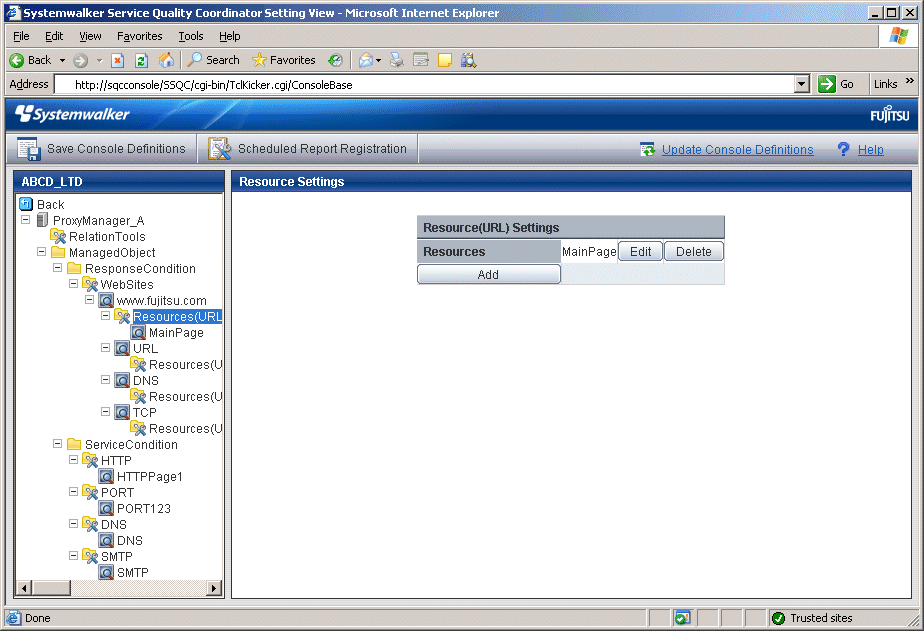The height and width of the screenshot is (631, 924).
Task: Click the IE Back arrow icon
Action: [x=16, y=60]
